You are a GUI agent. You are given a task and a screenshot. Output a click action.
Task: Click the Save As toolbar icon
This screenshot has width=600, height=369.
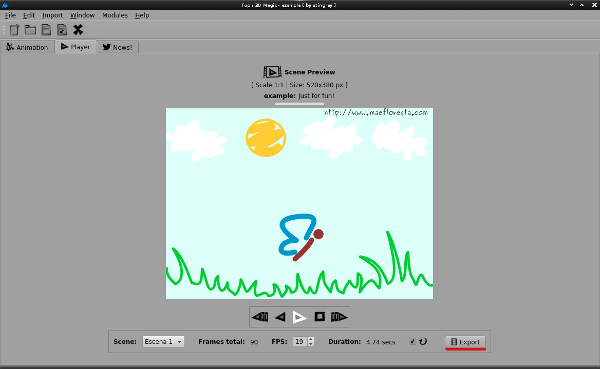(62, 30)
